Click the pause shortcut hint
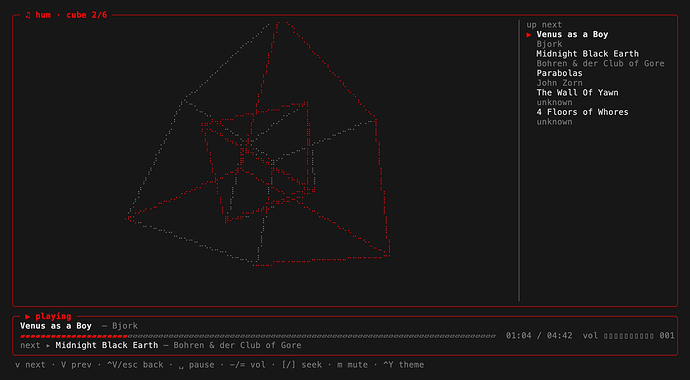The width and height of the screenshot is (690, 380). (196, 365)
